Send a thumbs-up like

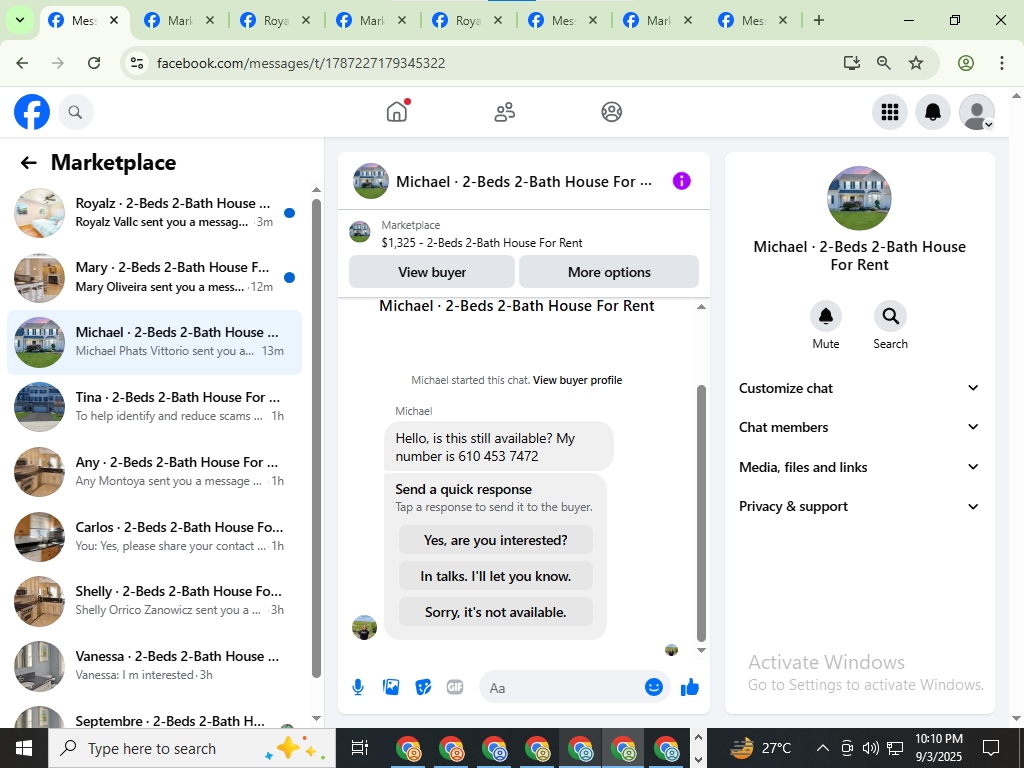click(690, 687)
